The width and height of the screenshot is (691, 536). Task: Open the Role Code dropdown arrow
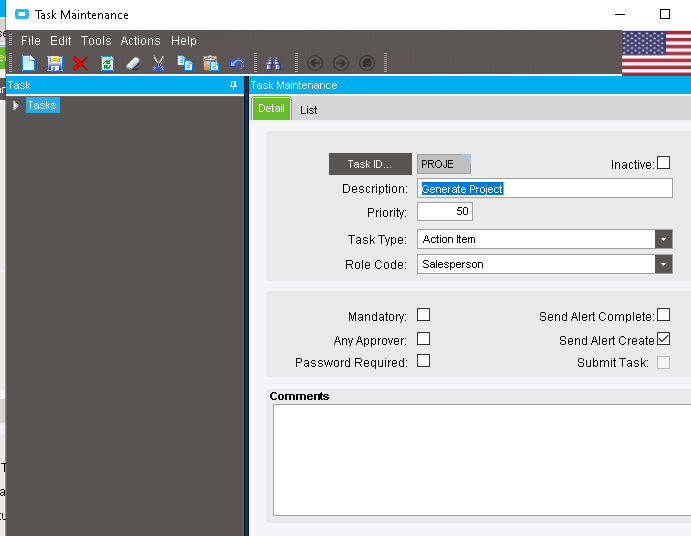[663, 264]
